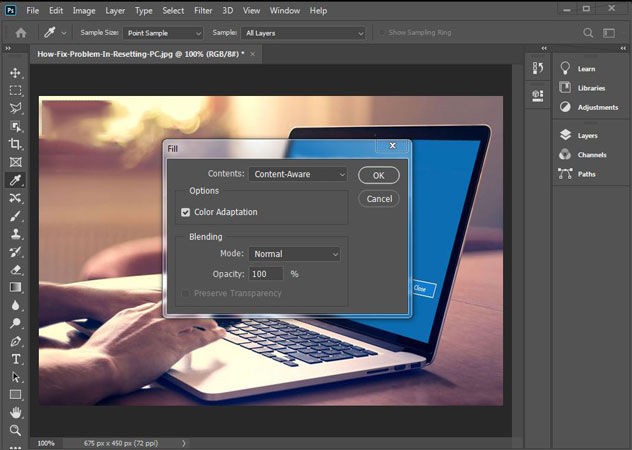Open the Image menu
The image size is (632, 450).
click(84, 10)
